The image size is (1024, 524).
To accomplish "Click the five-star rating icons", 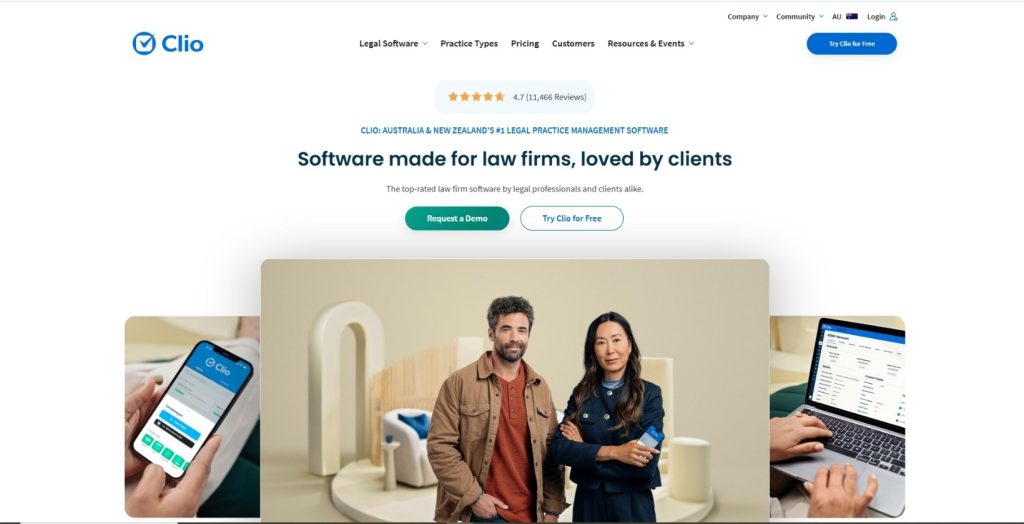I will 476,97.
